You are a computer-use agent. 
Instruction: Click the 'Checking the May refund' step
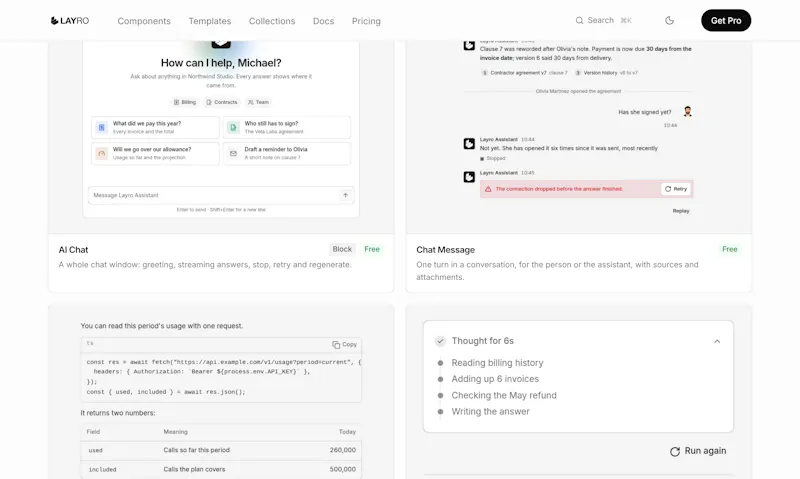(504, 395)
